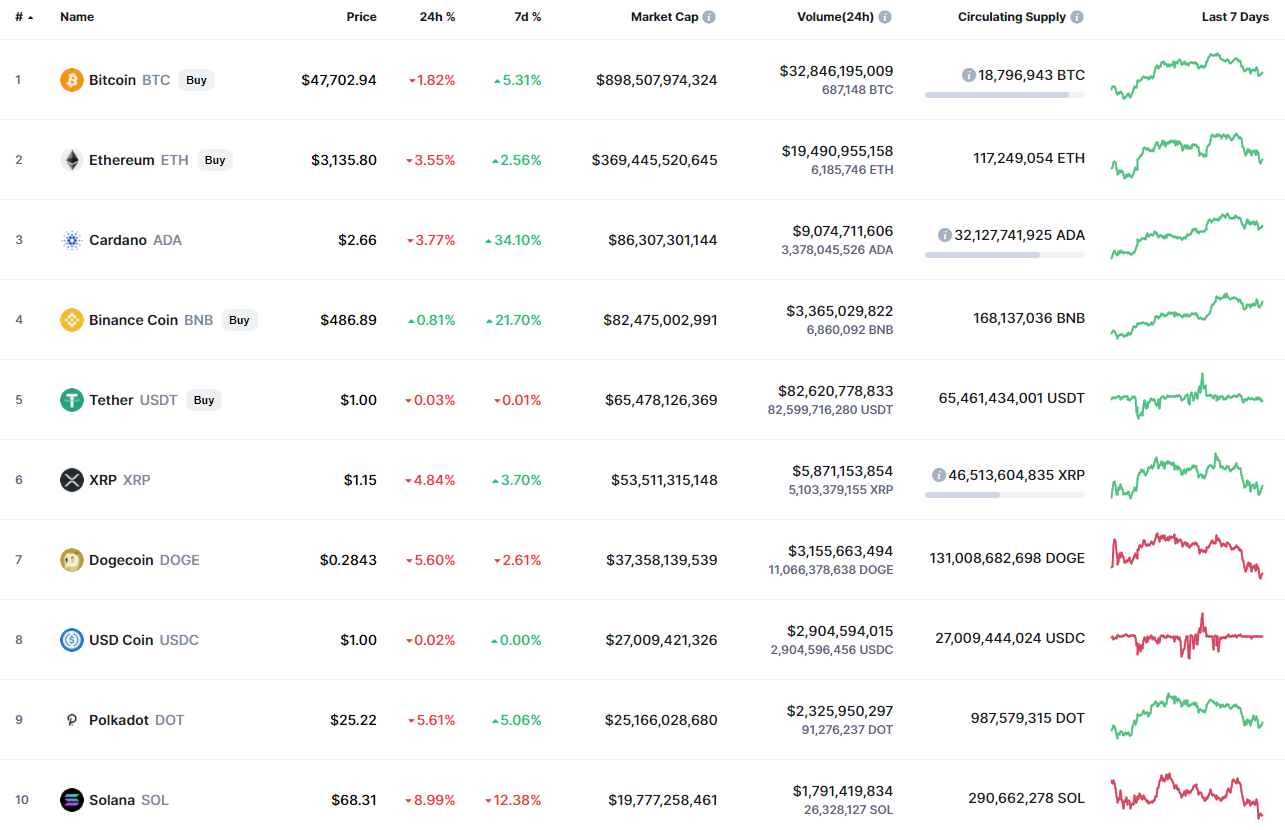Sort table by Circulating Supply header

click(1012, 17)
